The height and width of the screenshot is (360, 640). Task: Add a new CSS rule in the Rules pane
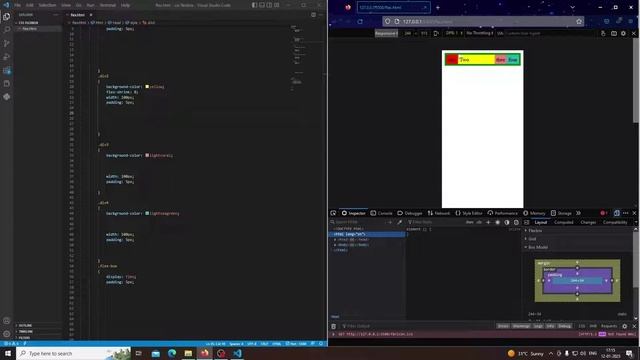(x=488, y=222)
